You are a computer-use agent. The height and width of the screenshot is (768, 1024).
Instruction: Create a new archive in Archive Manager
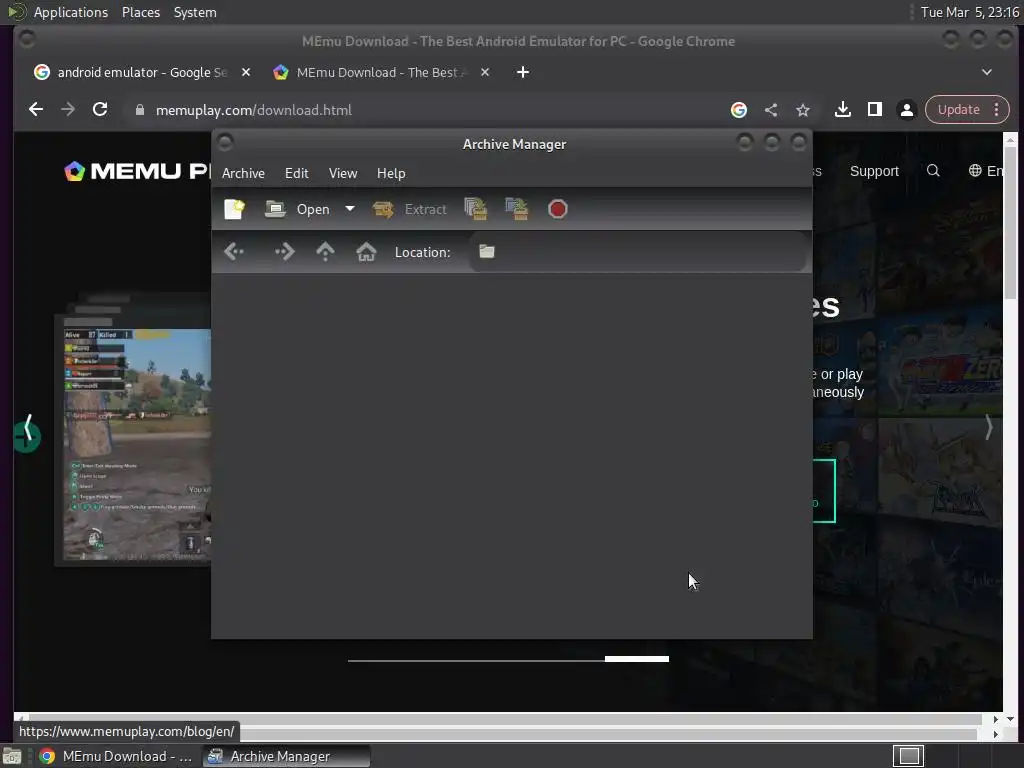click(234, 209)
